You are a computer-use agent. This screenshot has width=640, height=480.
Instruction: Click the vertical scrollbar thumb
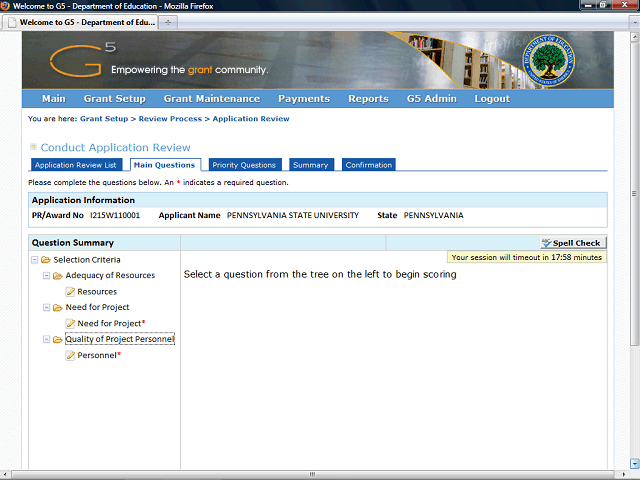pyautogui.click(x=634, y=194)
